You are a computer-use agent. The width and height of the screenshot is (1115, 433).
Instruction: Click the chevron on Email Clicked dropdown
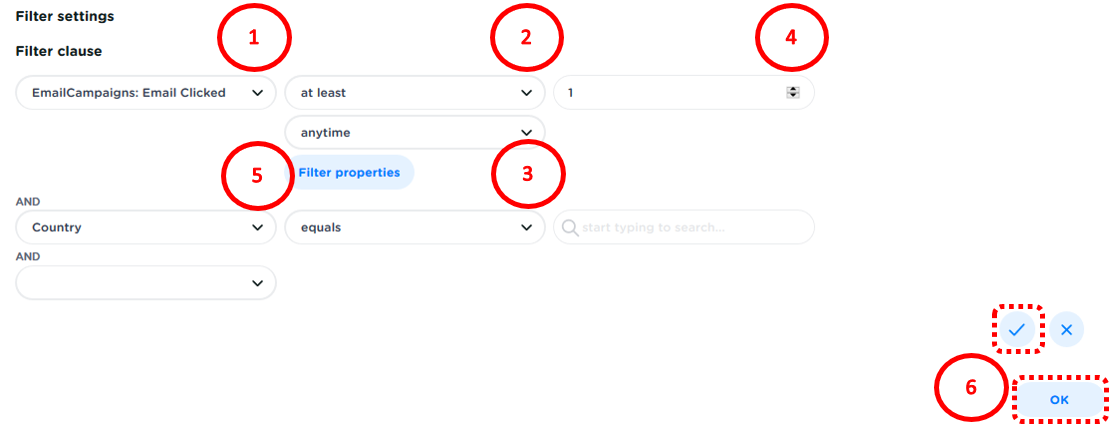(x=257, y=93)
